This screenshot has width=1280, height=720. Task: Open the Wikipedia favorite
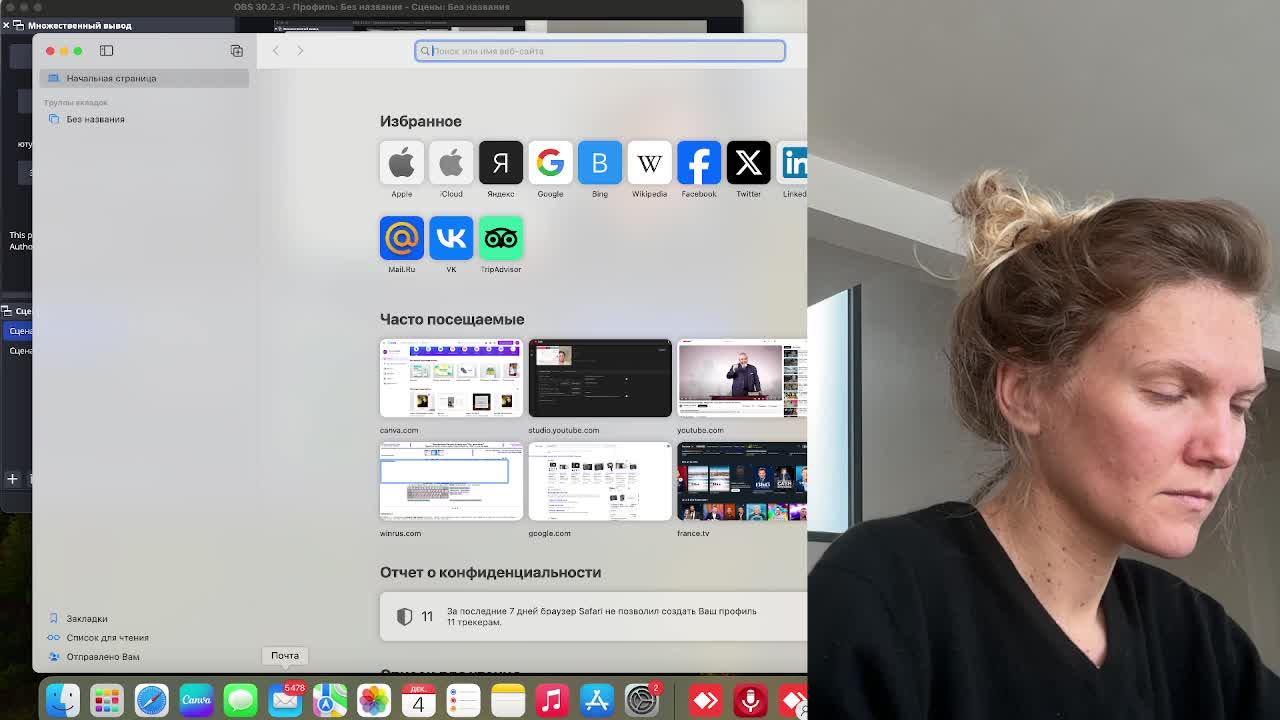click(x=649, y=162)
